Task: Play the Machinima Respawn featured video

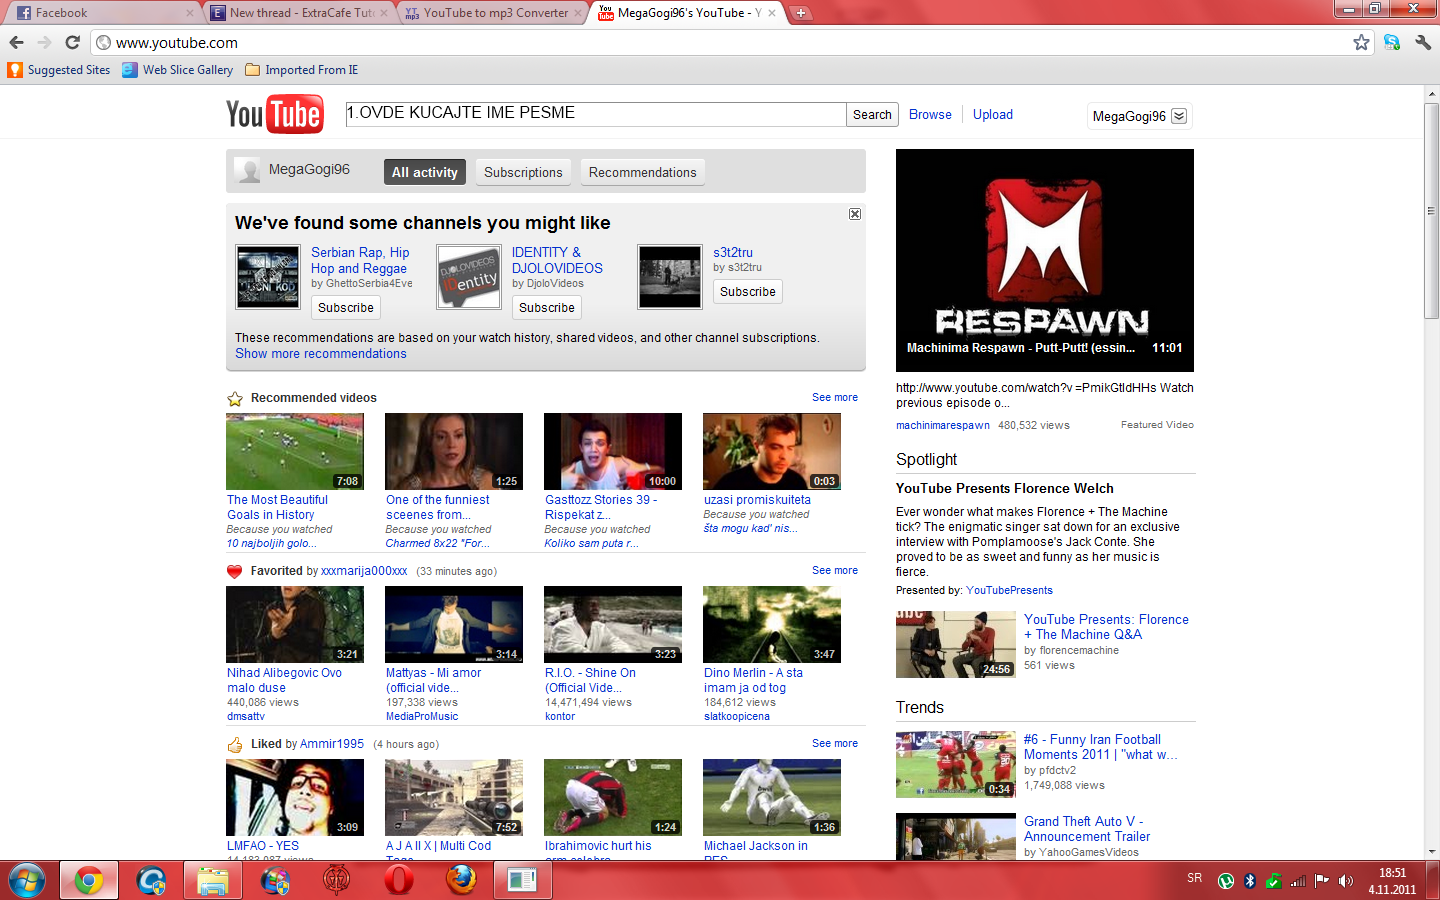Action: tap(1044, 260)
